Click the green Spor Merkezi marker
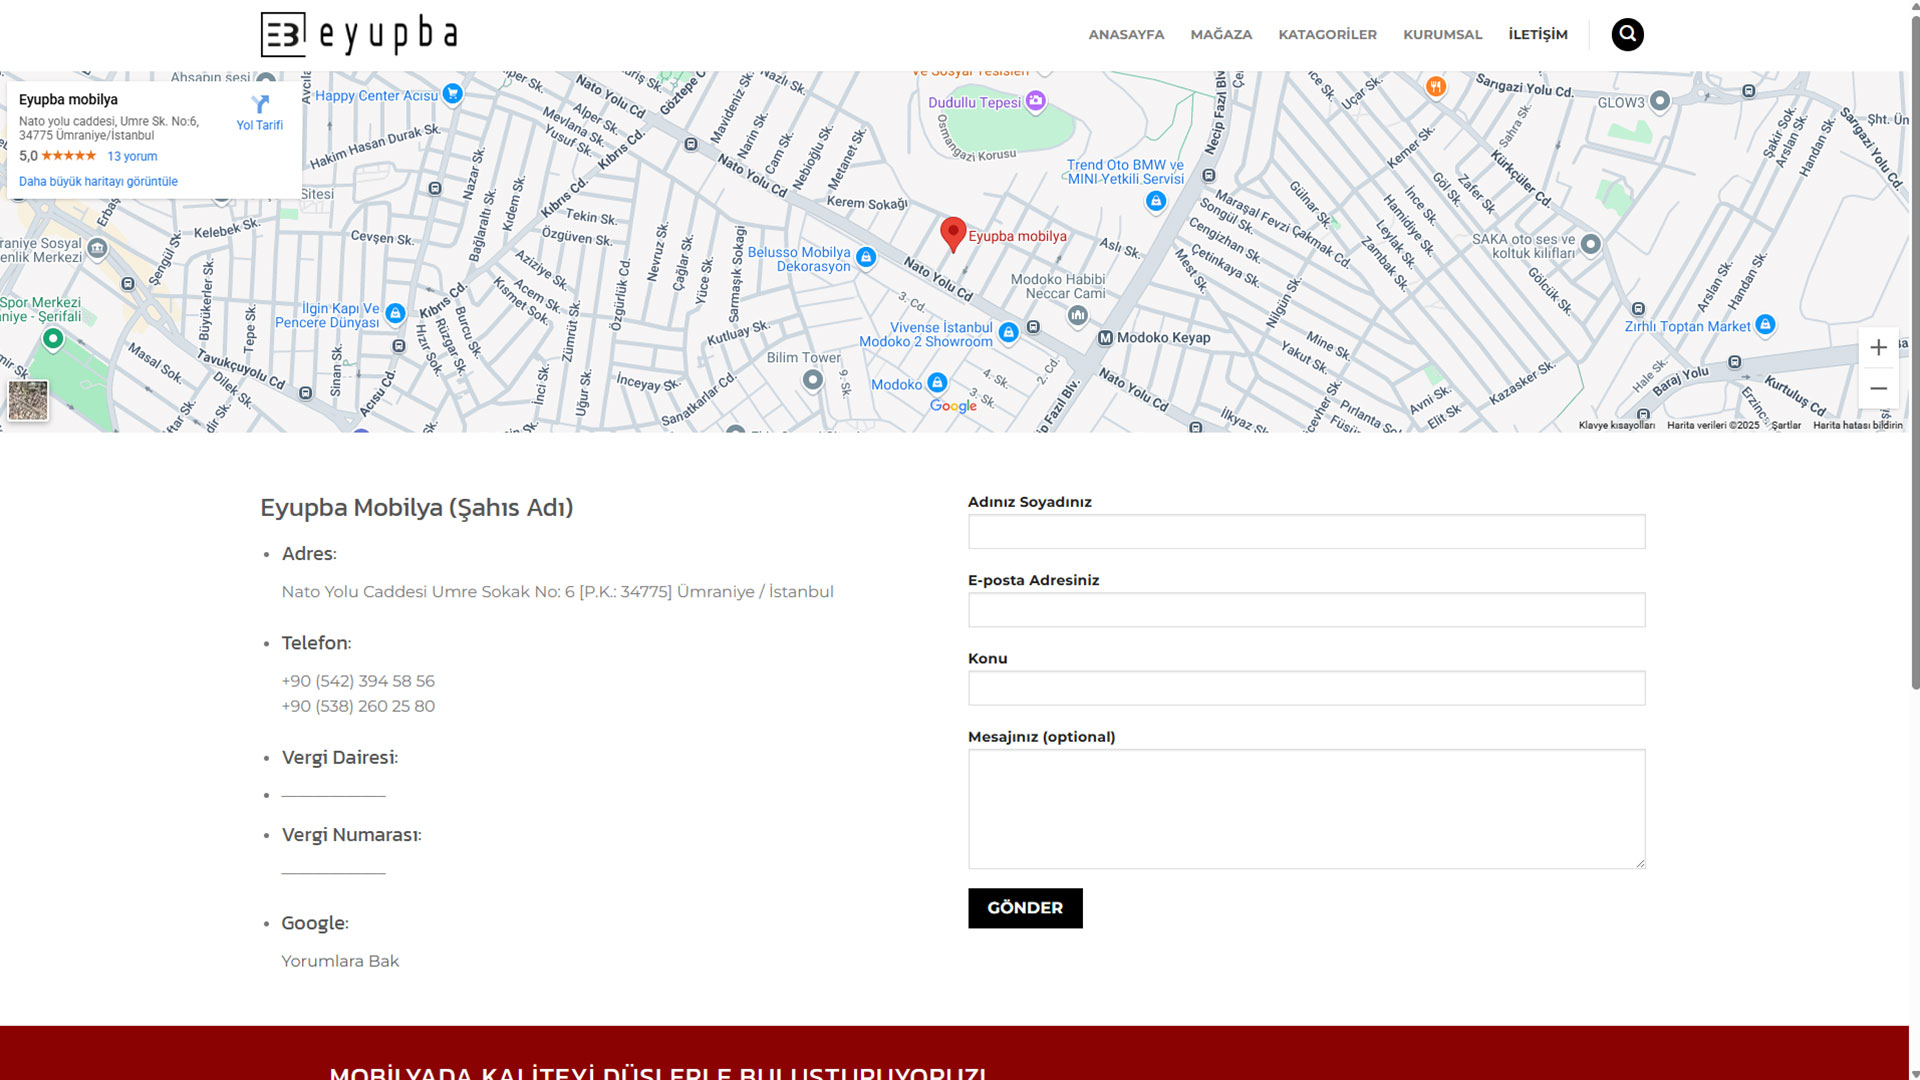 [x=53, y=340]
